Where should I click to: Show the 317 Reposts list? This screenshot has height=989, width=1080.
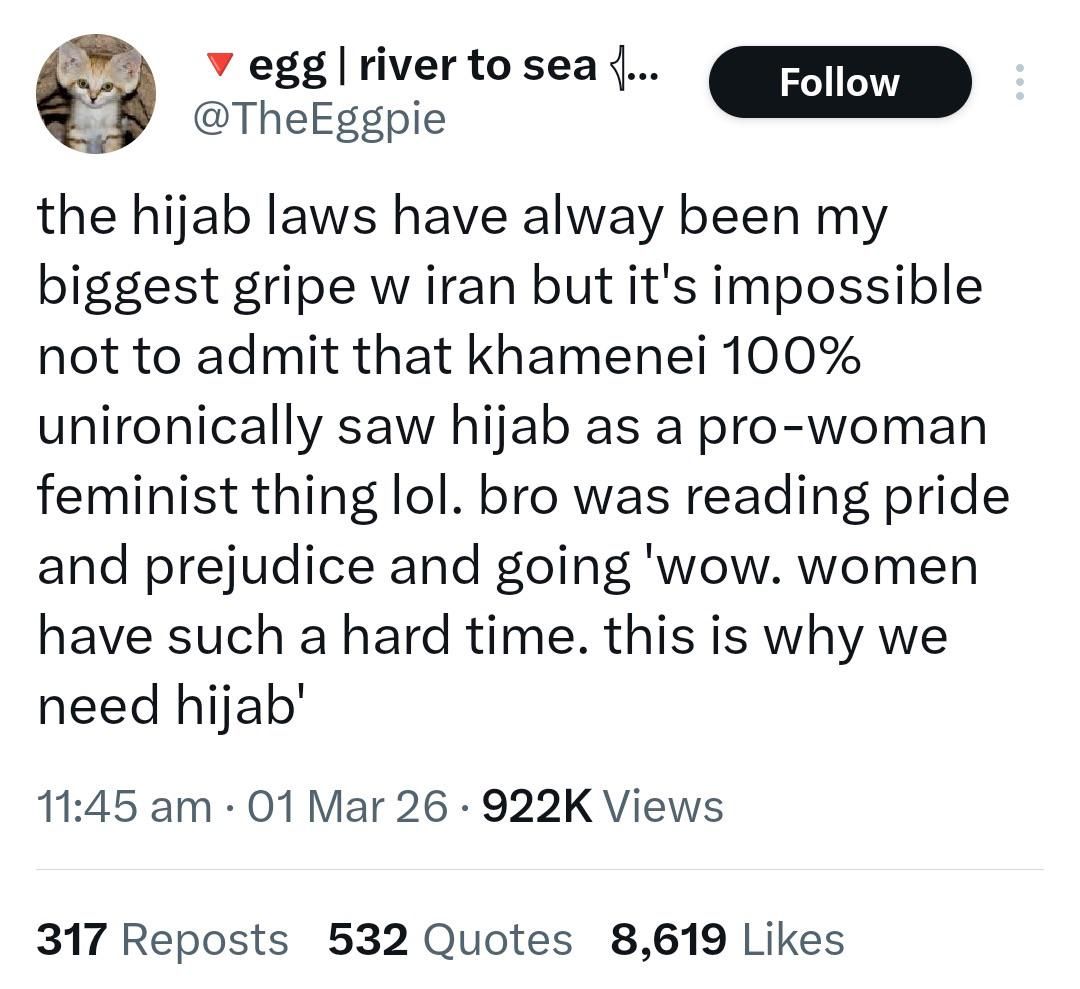coord(162,939)
